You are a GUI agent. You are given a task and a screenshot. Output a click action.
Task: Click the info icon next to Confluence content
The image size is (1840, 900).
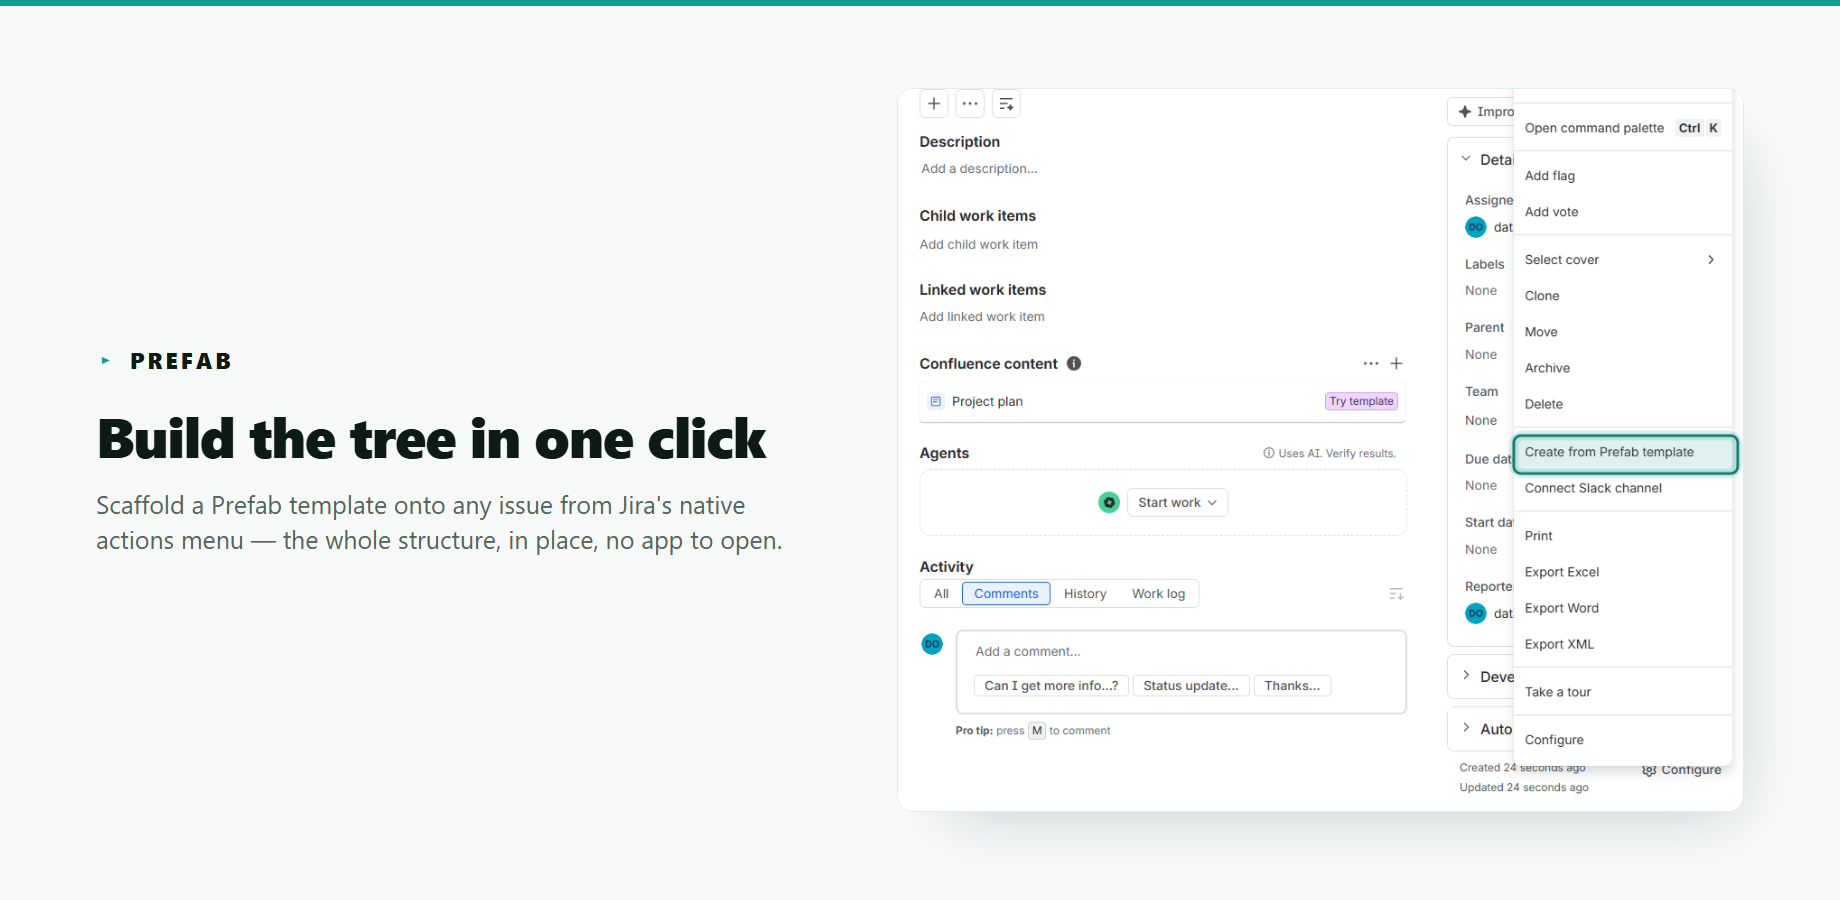pyautogui.click(x=1074, y=364)
